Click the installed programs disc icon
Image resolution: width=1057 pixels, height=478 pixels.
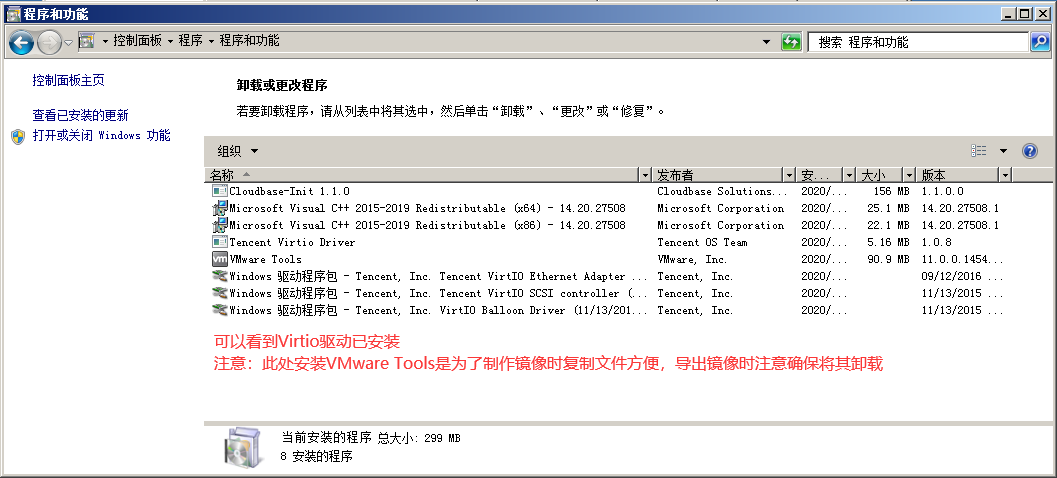pyautogui.click(x=243, y=447)
